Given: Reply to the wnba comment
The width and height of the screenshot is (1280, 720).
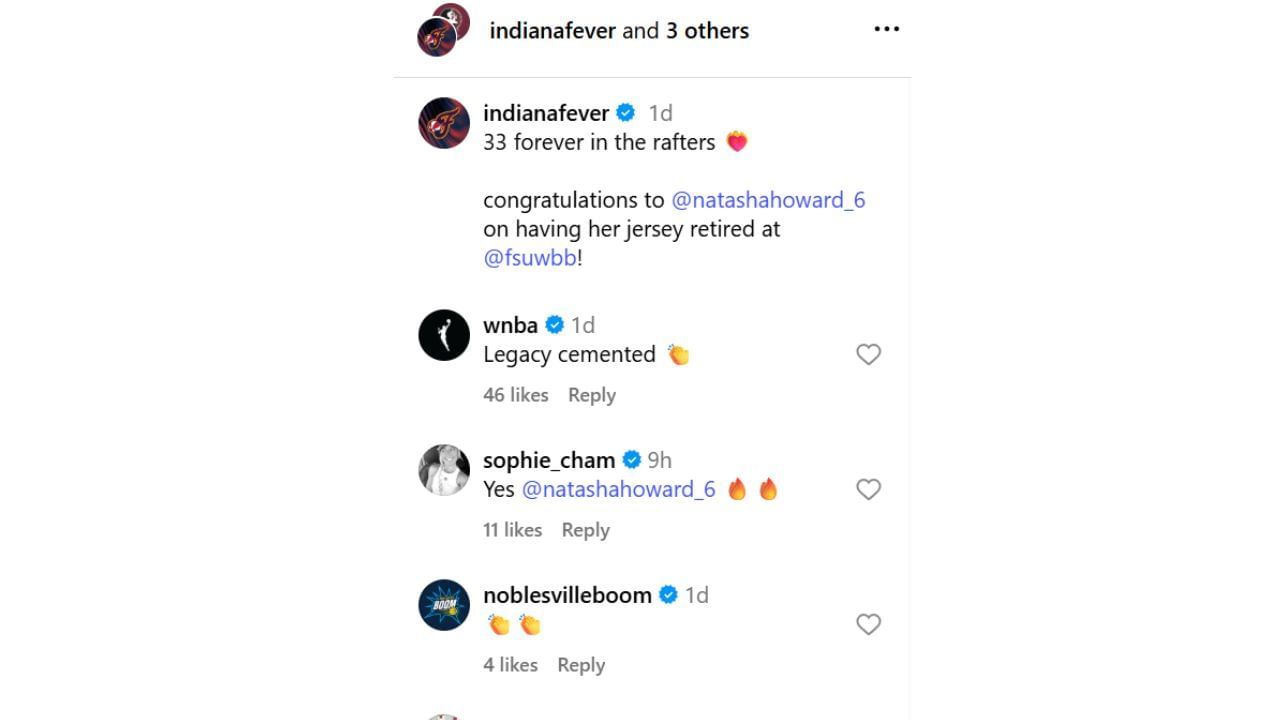Looking at the screenshot, I should point(592,394).
